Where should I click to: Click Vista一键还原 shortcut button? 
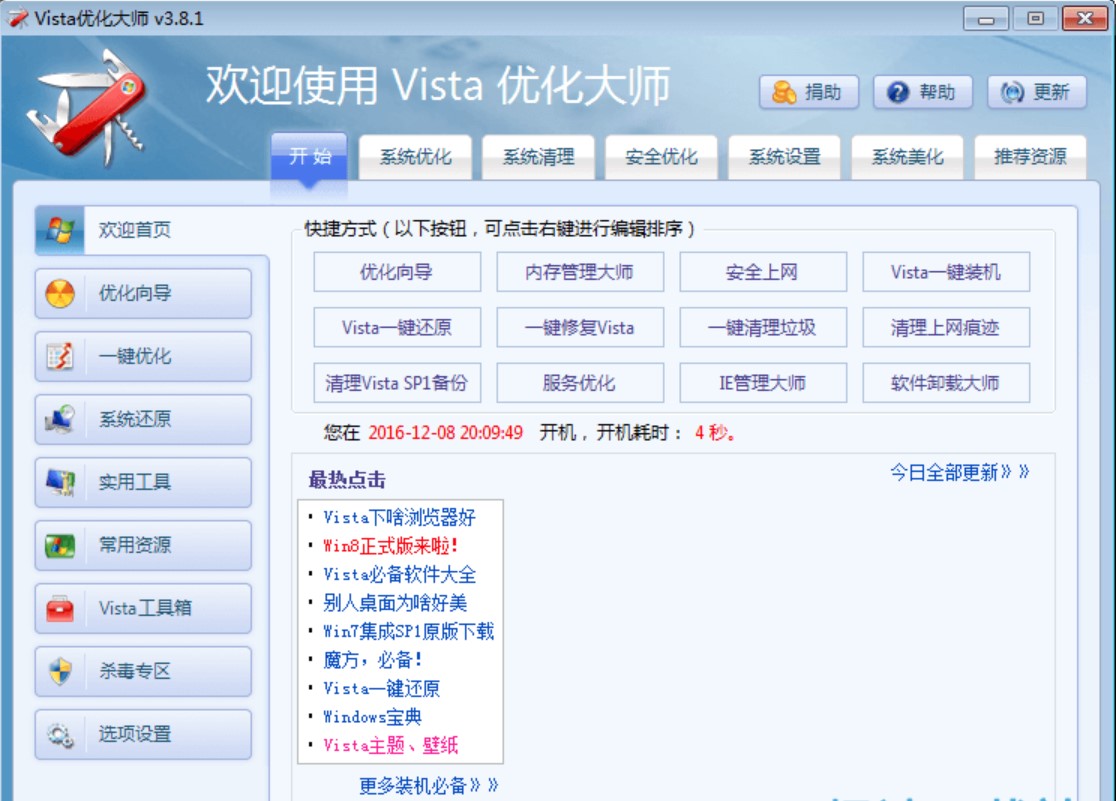coord(397,328)
